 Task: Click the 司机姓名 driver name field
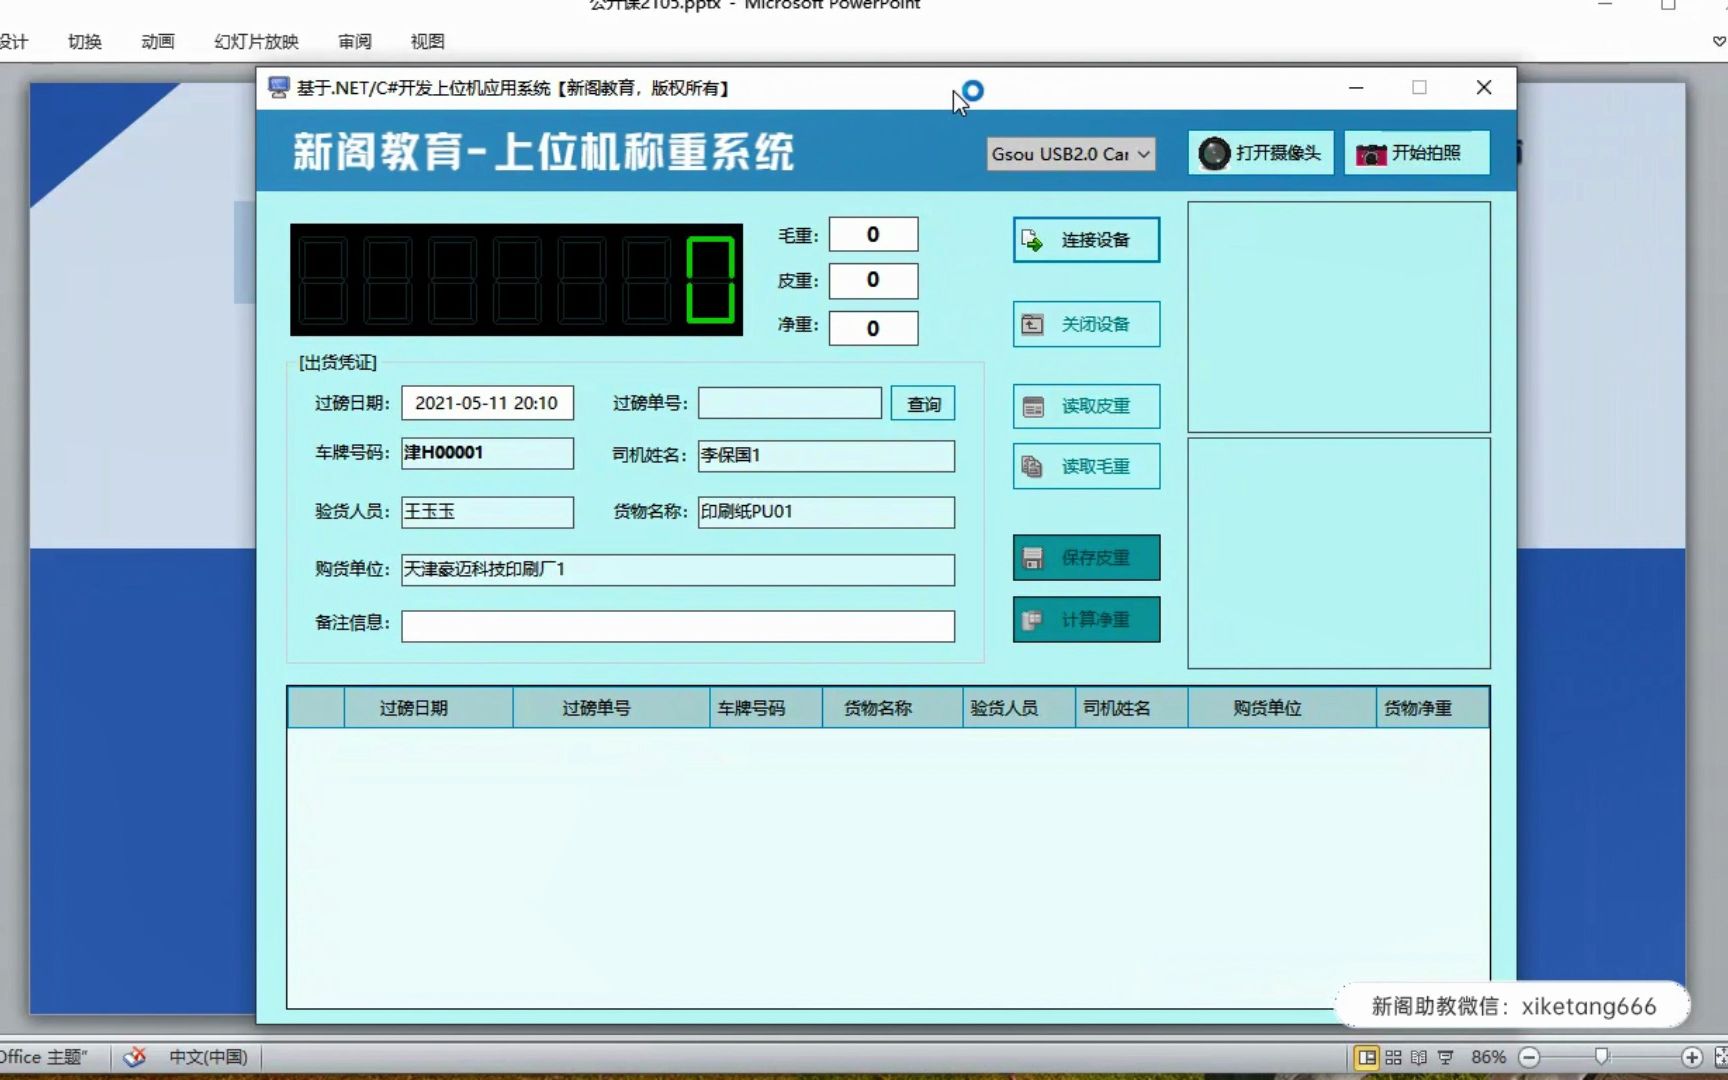[826, 456]
